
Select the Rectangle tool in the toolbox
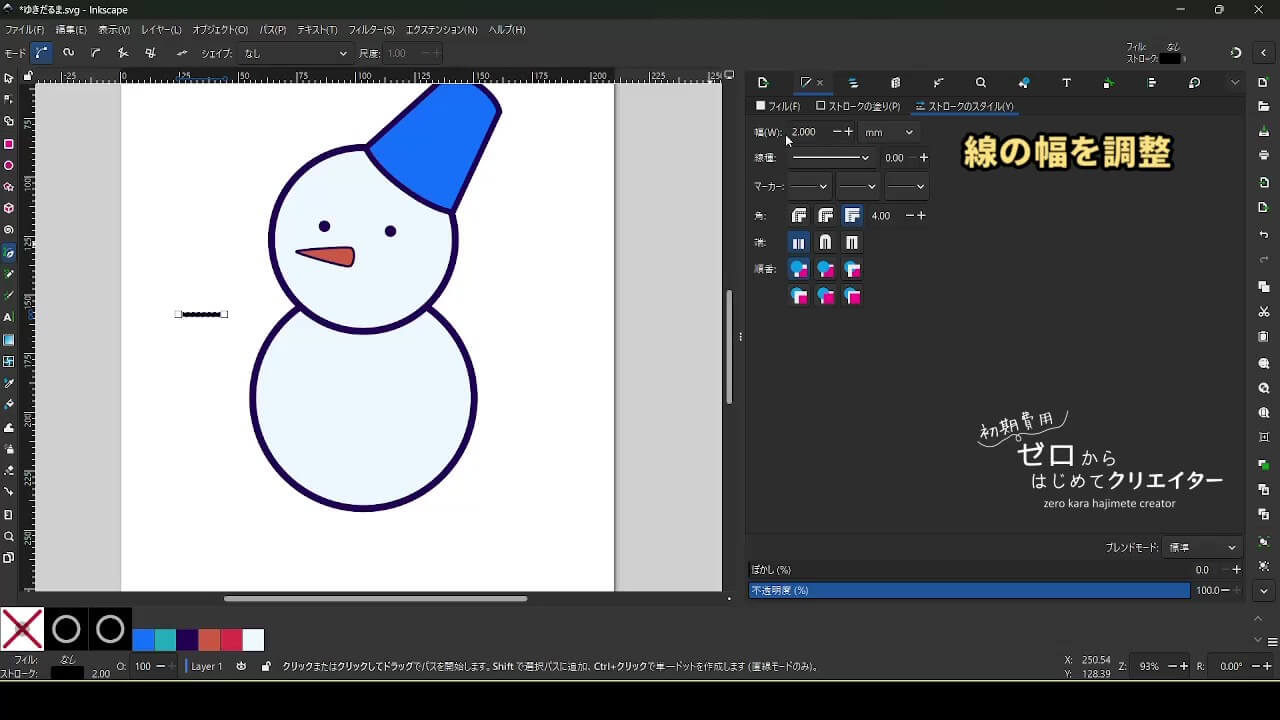click(x=9, y=144)
